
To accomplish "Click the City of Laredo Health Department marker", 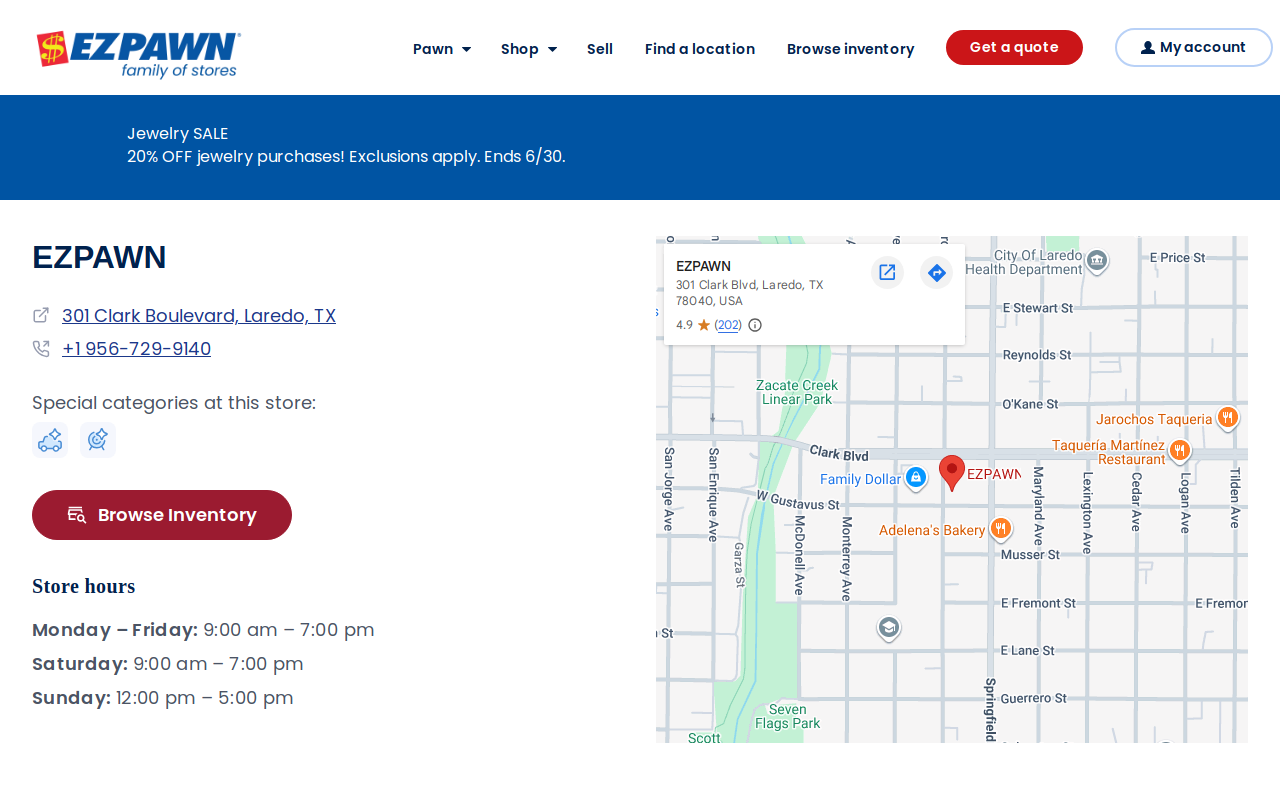I will tap(1097, 261).
